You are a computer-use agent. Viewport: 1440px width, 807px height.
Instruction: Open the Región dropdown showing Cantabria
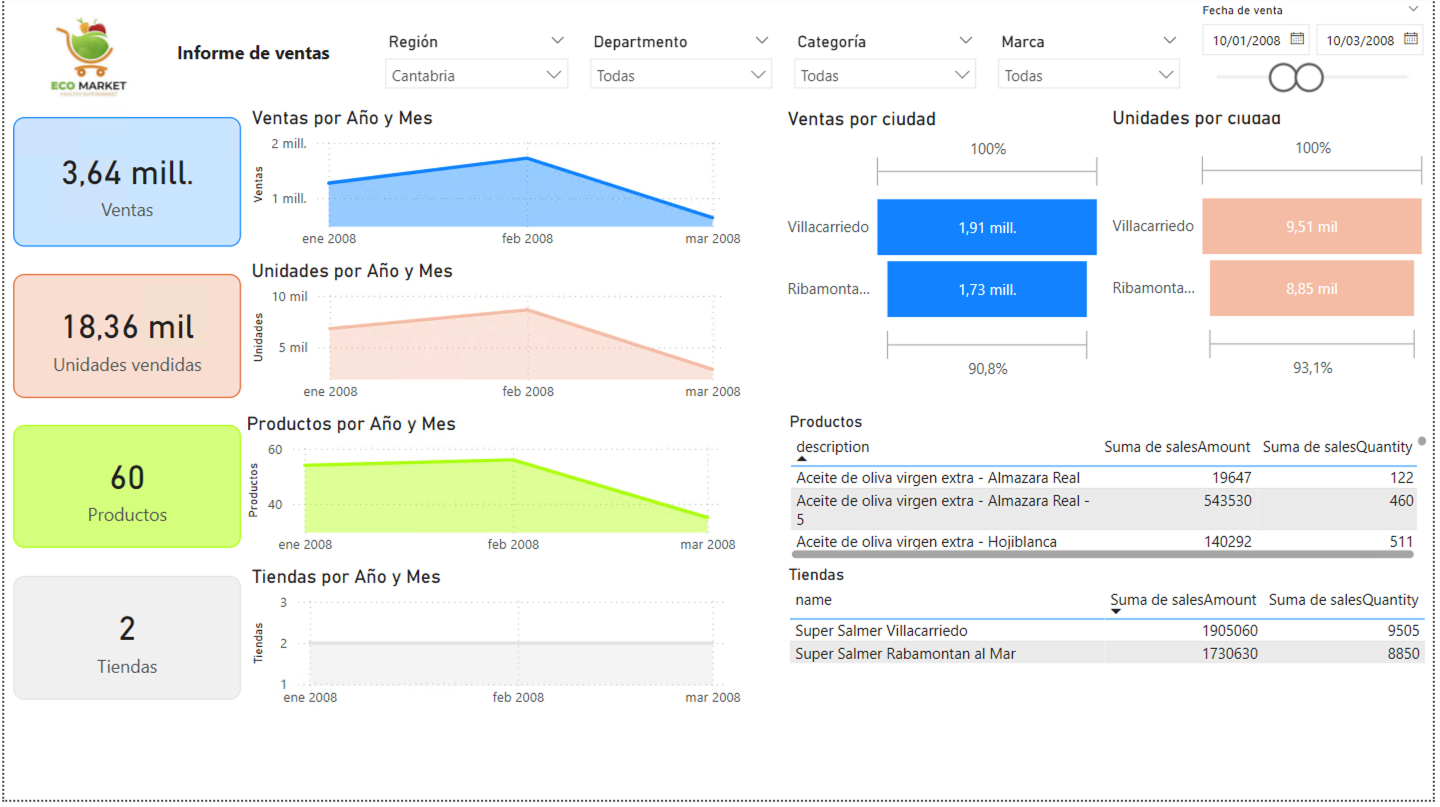click(x=476, y=75)
